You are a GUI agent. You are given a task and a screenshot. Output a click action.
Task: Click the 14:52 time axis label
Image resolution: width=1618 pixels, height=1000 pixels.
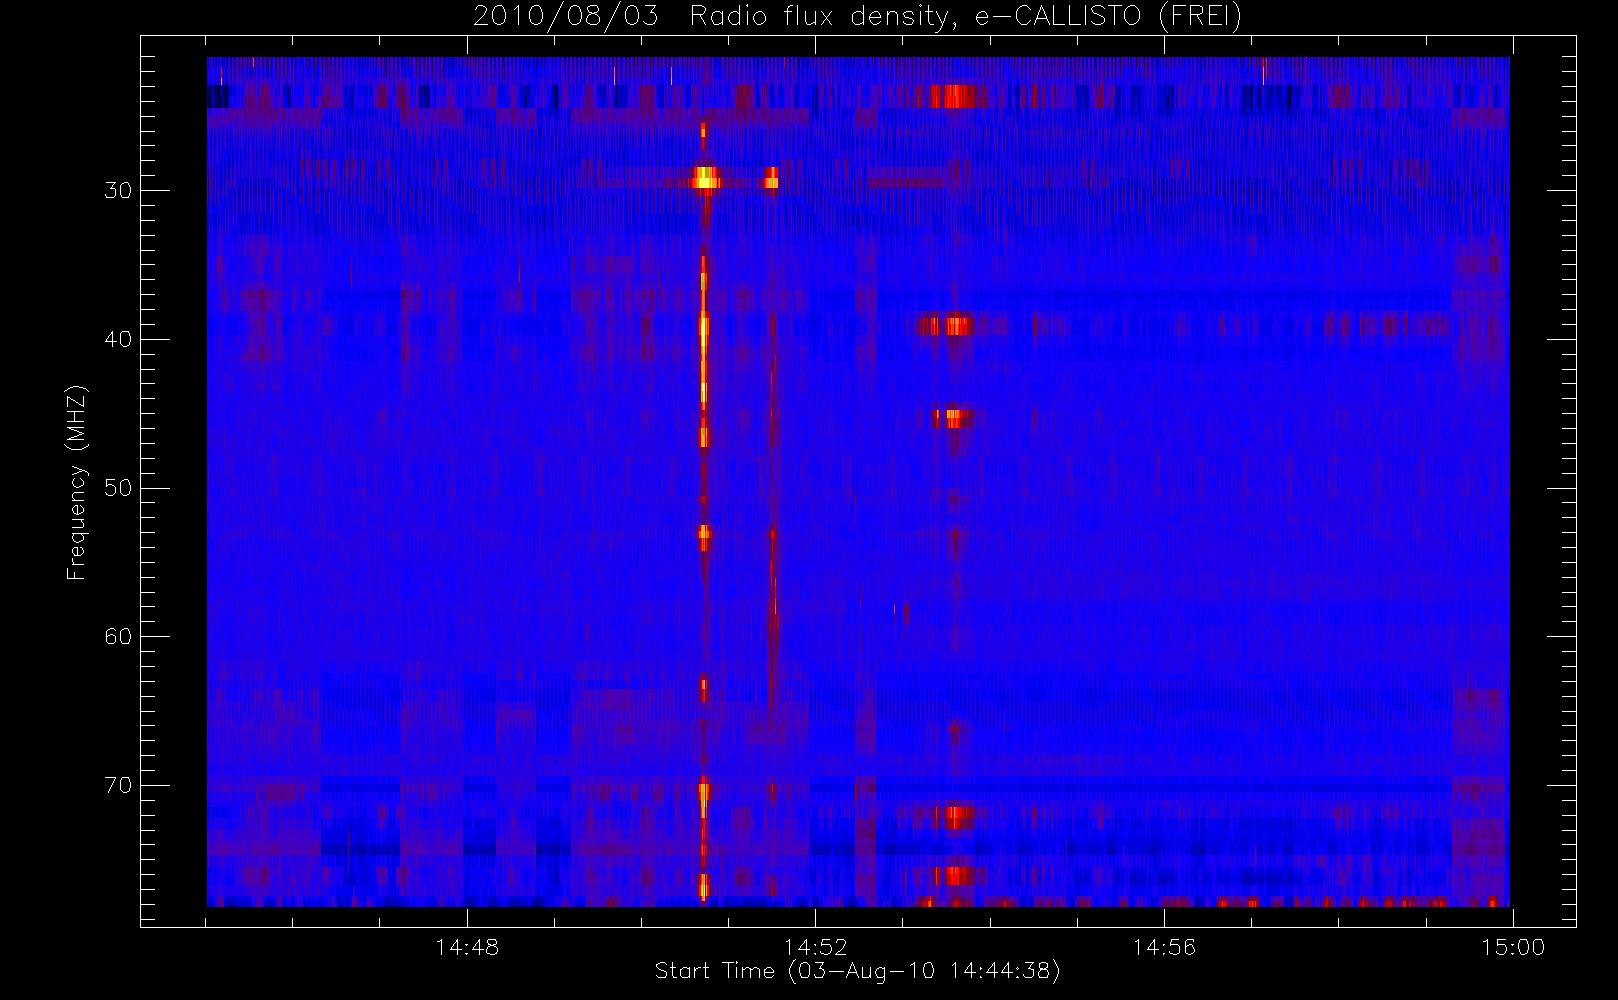point(815,947)
